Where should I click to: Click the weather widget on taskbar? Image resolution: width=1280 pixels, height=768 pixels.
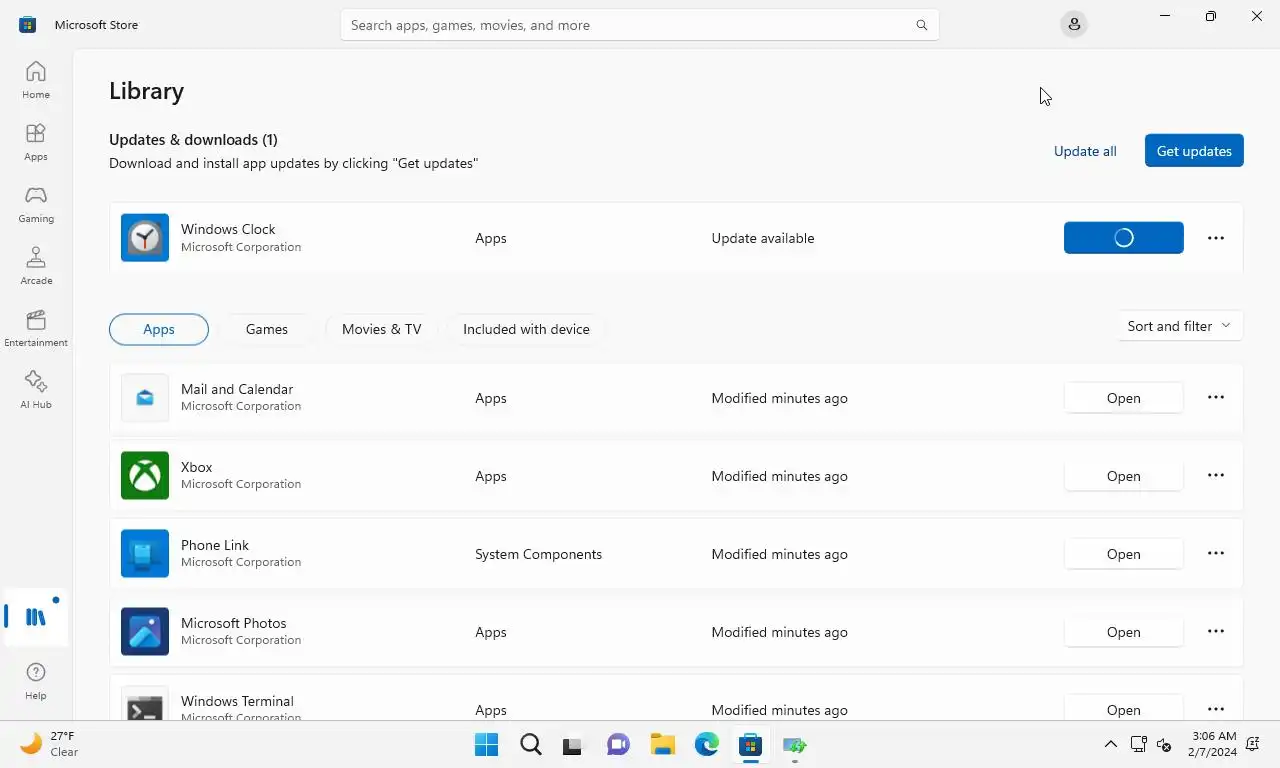coord(50,744)
